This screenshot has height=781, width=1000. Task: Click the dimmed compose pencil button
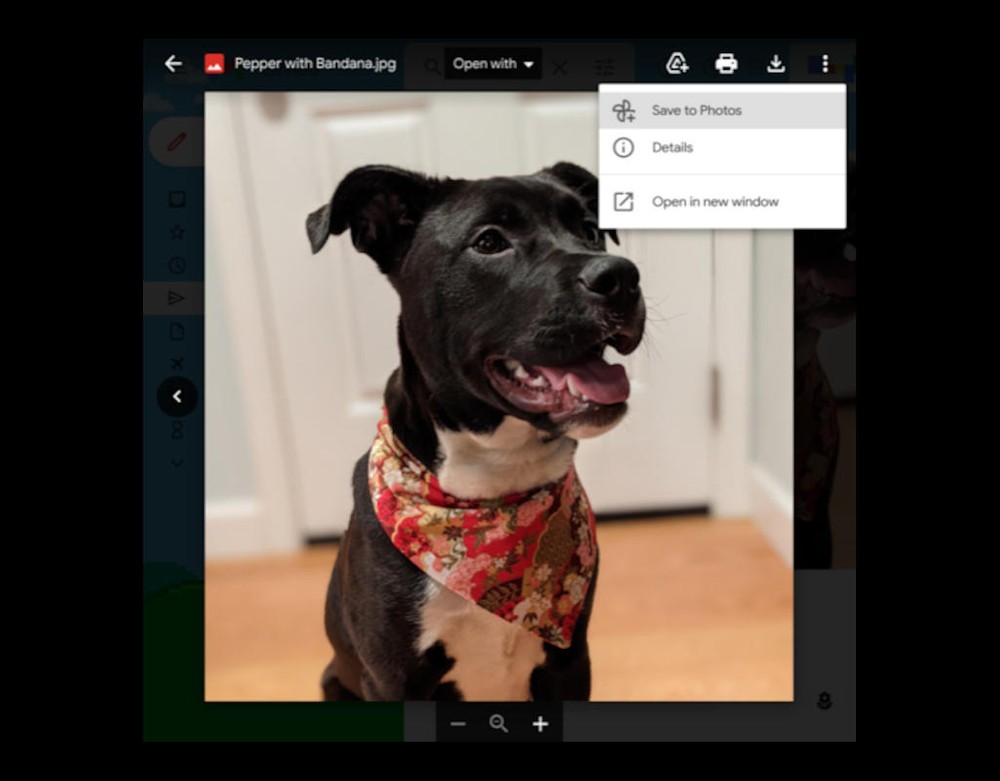176,142
